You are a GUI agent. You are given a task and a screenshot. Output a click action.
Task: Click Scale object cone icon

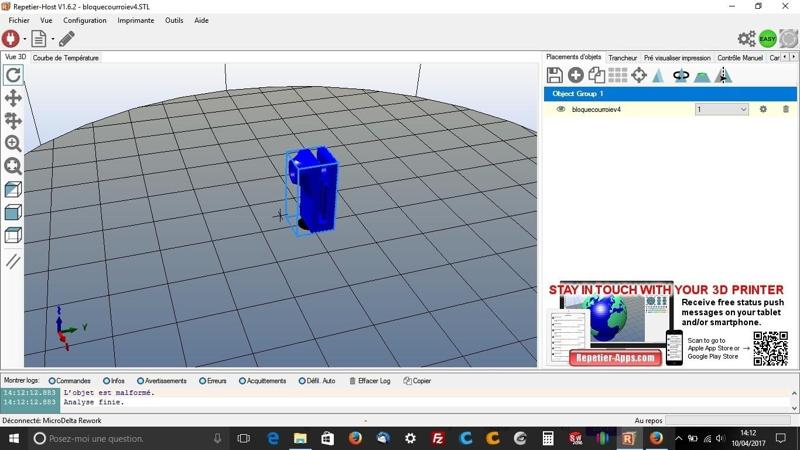pos(658,76)
